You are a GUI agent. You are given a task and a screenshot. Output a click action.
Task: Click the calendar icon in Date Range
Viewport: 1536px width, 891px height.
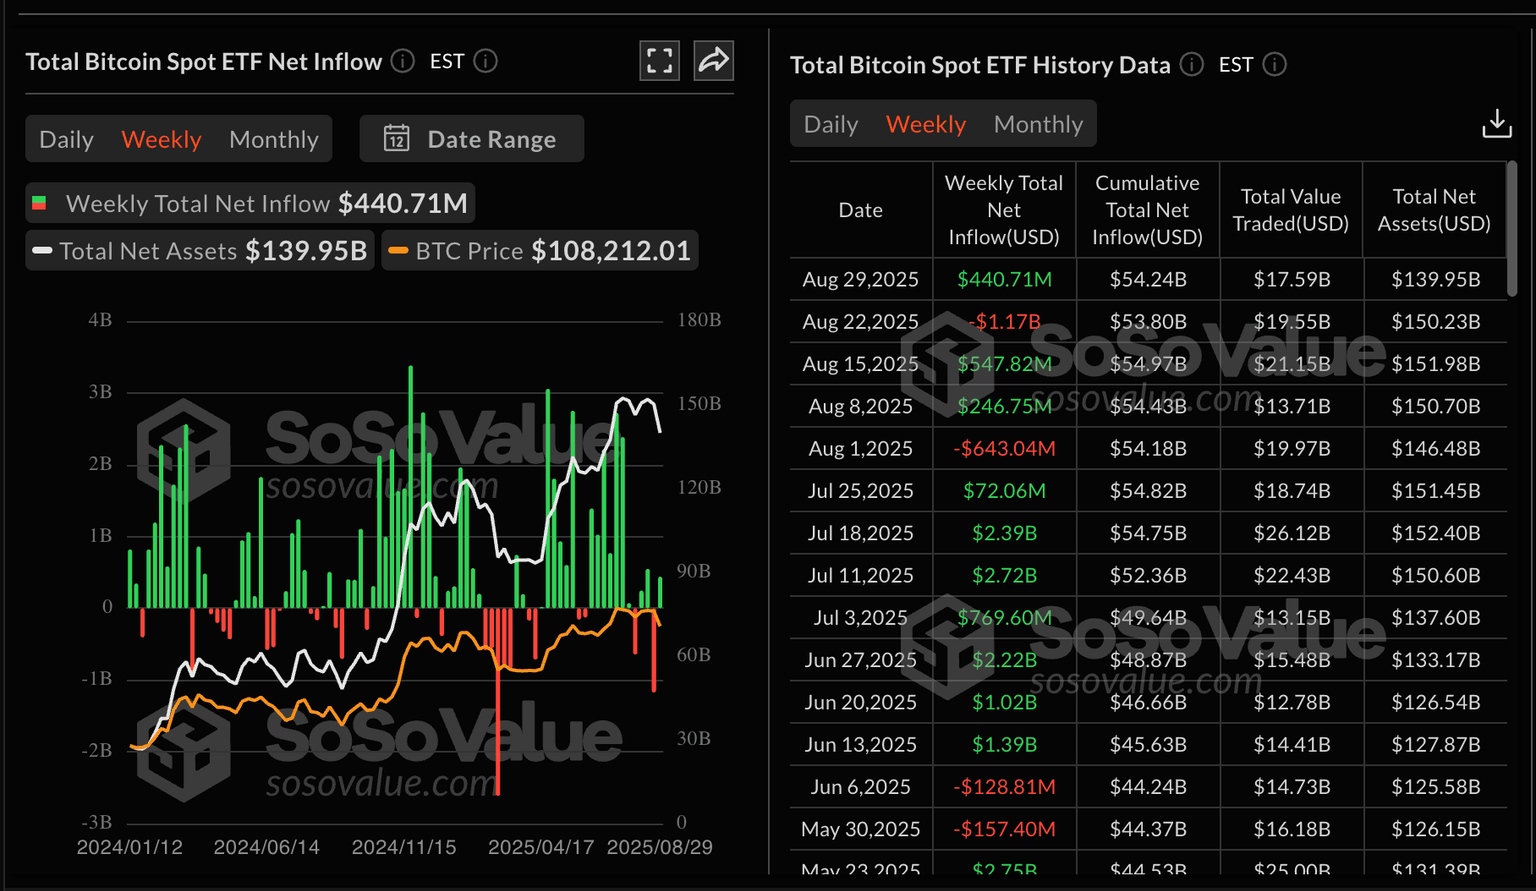tap(397, 139)
